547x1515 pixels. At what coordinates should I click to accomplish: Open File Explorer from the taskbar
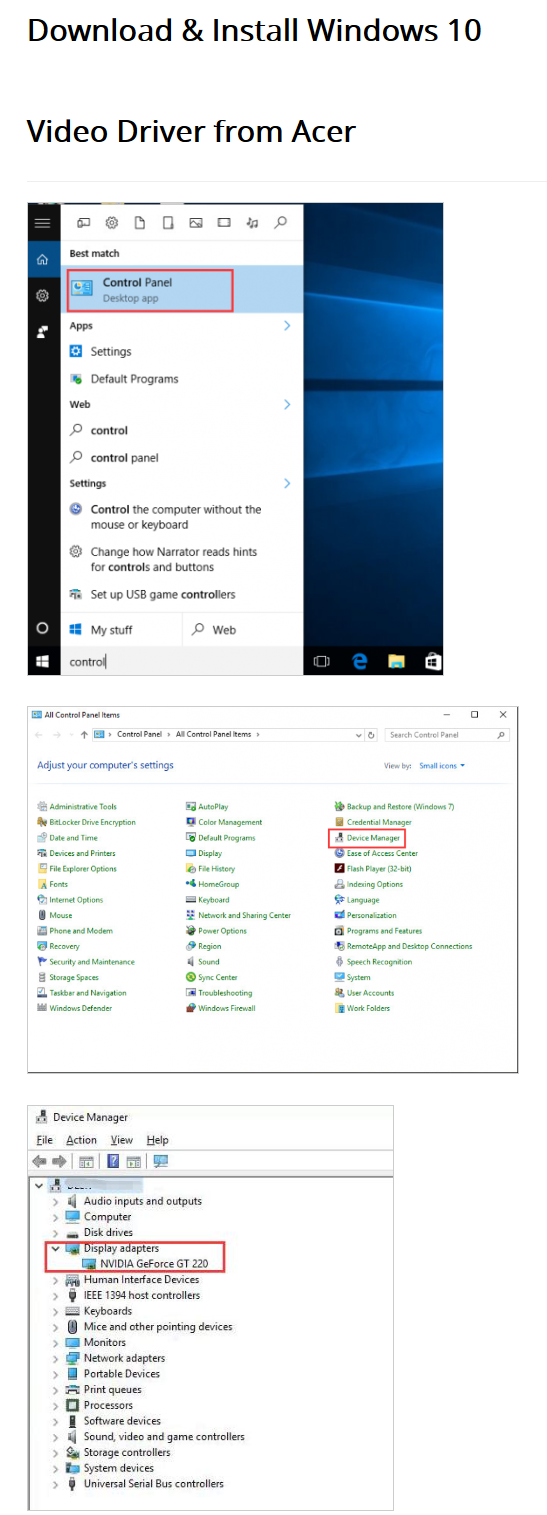(396, 661)
